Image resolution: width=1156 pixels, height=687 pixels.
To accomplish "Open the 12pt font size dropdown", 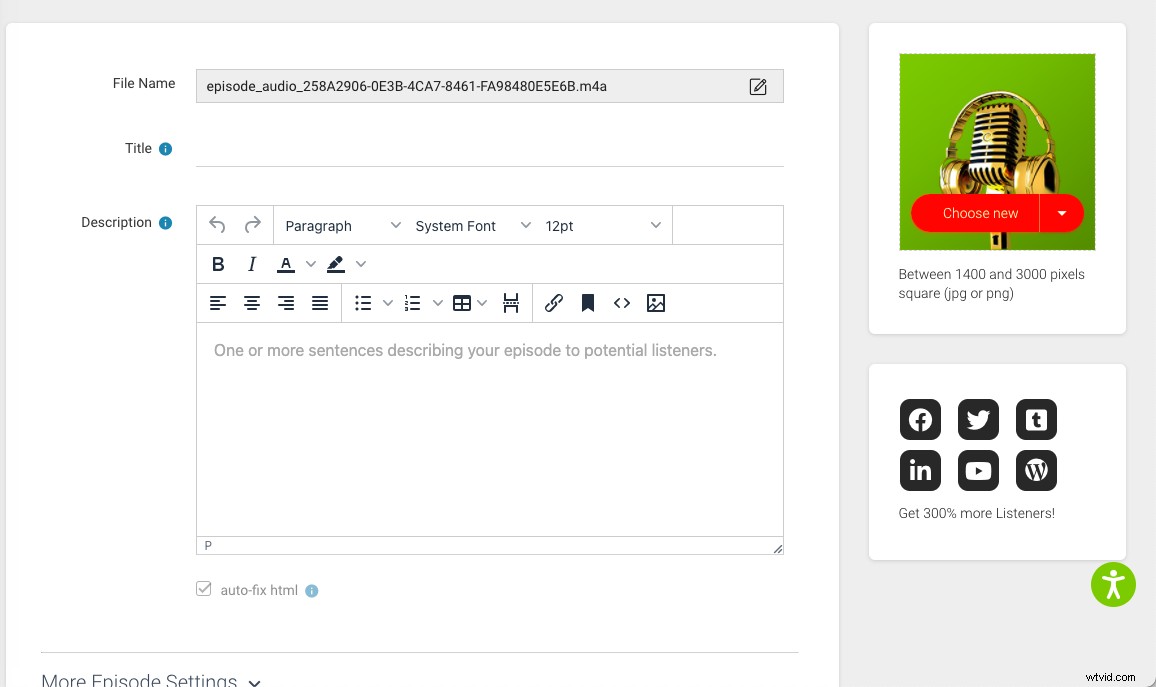I will [x=600, y=225].
